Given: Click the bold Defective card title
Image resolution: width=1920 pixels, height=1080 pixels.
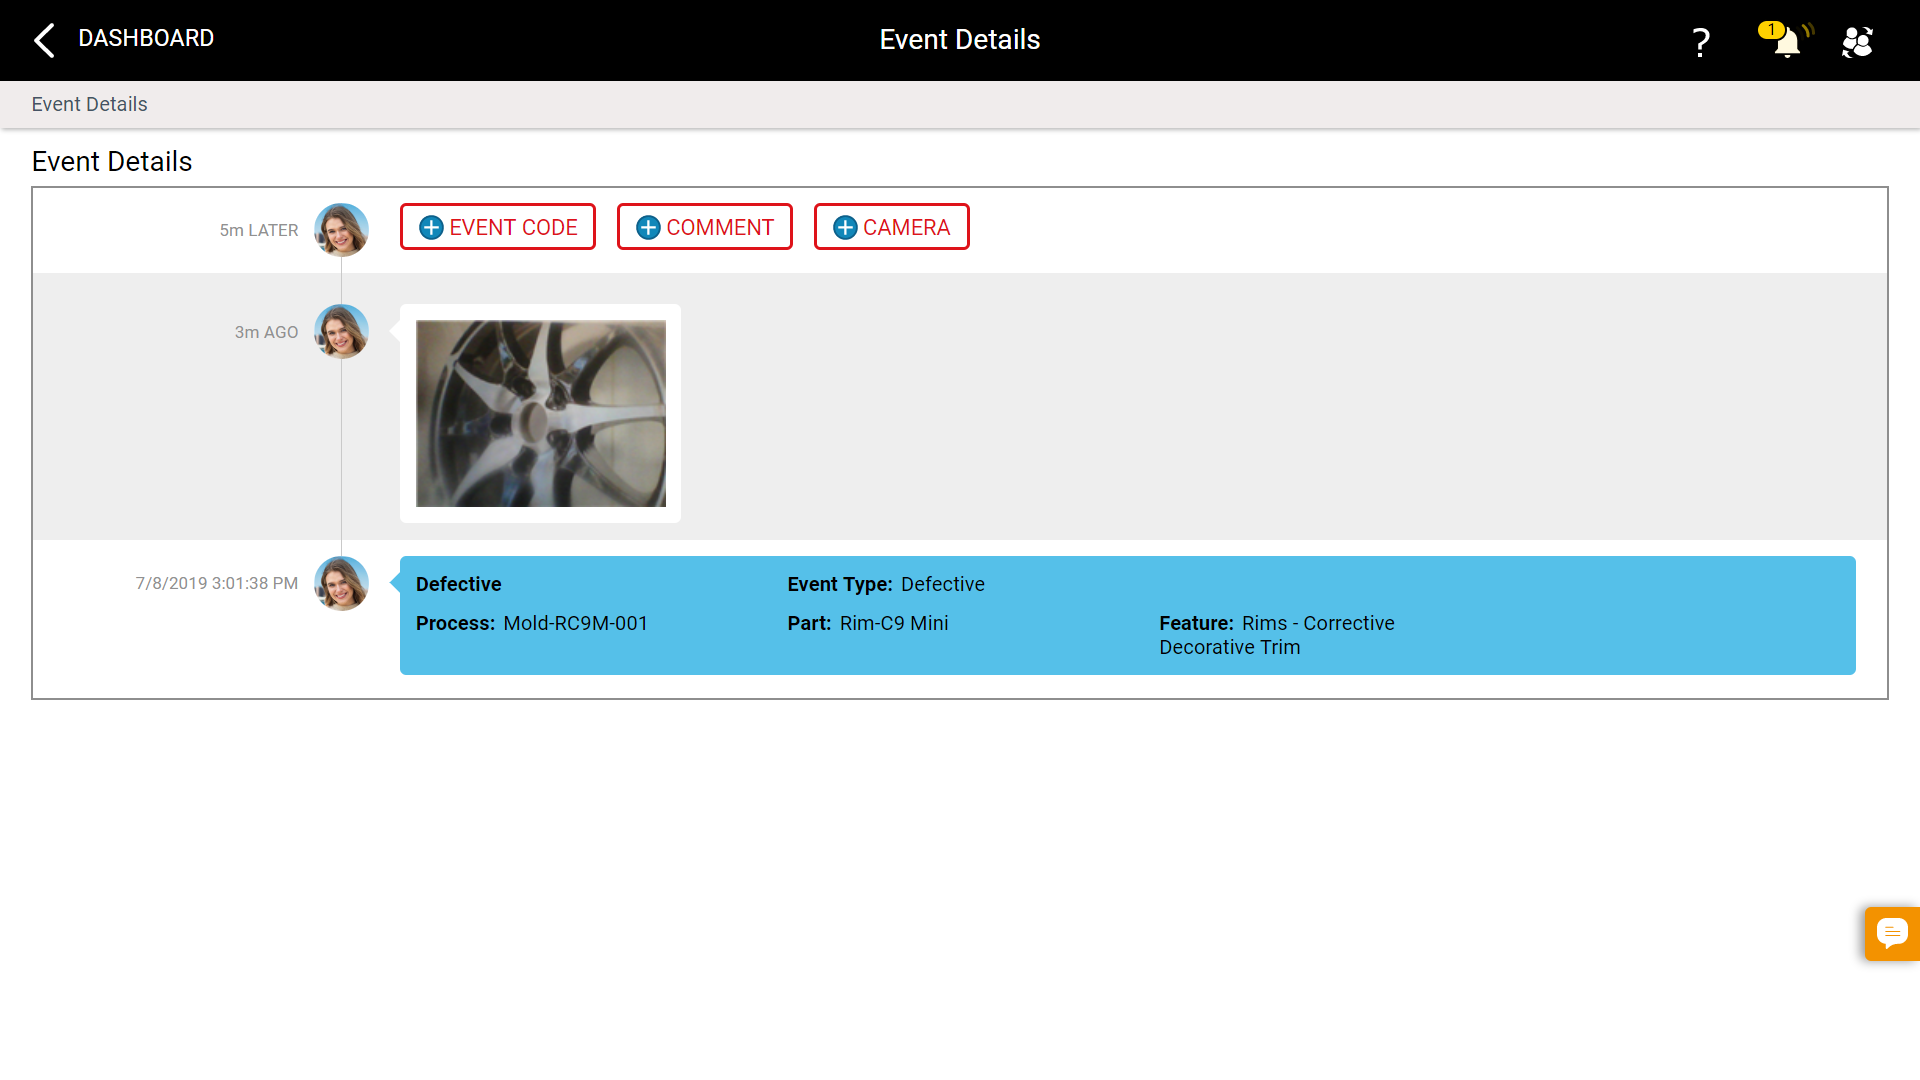Looking at the screenshot, I should (x=459, y=584).
